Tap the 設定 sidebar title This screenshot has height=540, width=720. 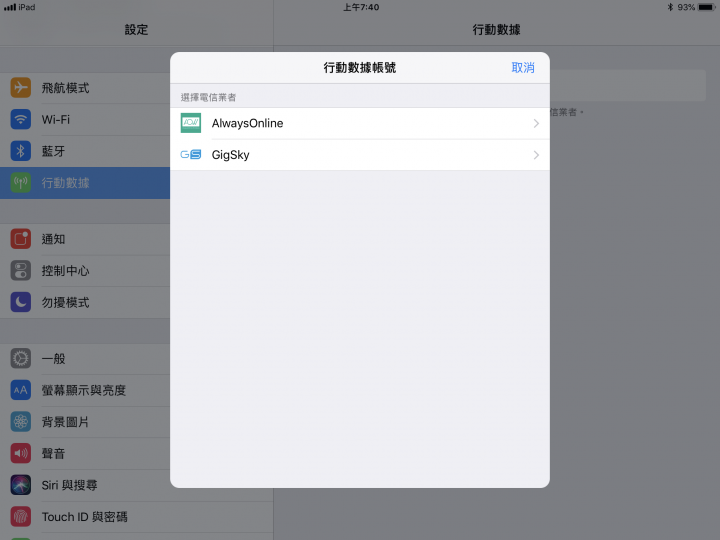[x=136, y=30]
